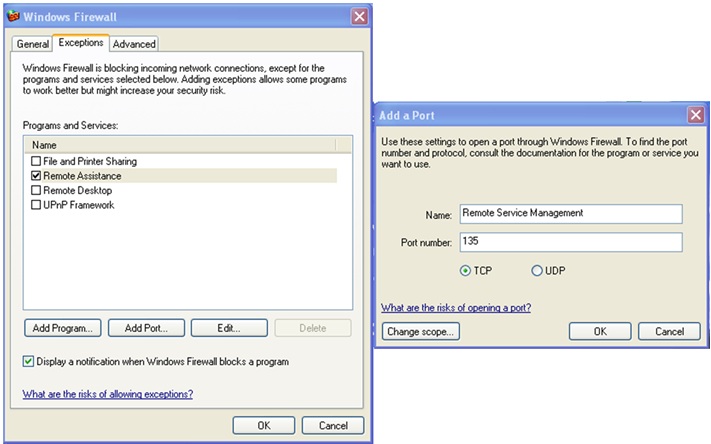Viewport: 711px width, 444px height.
Task: Switch to the General tab
Action: [x=33, y=44]
